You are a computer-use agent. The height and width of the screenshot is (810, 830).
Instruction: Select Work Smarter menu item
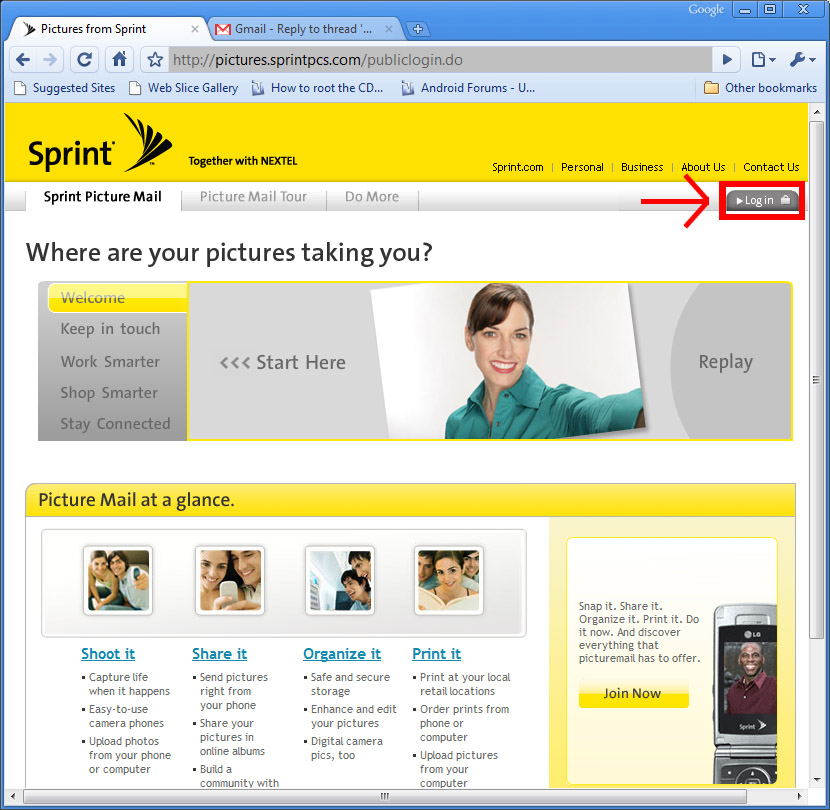pos(110,362)
